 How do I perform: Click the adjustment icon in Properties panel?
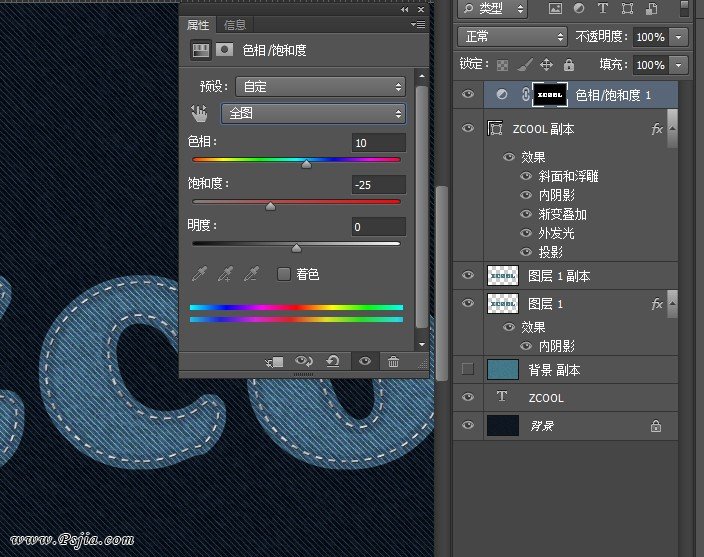[x=200, y=50]
